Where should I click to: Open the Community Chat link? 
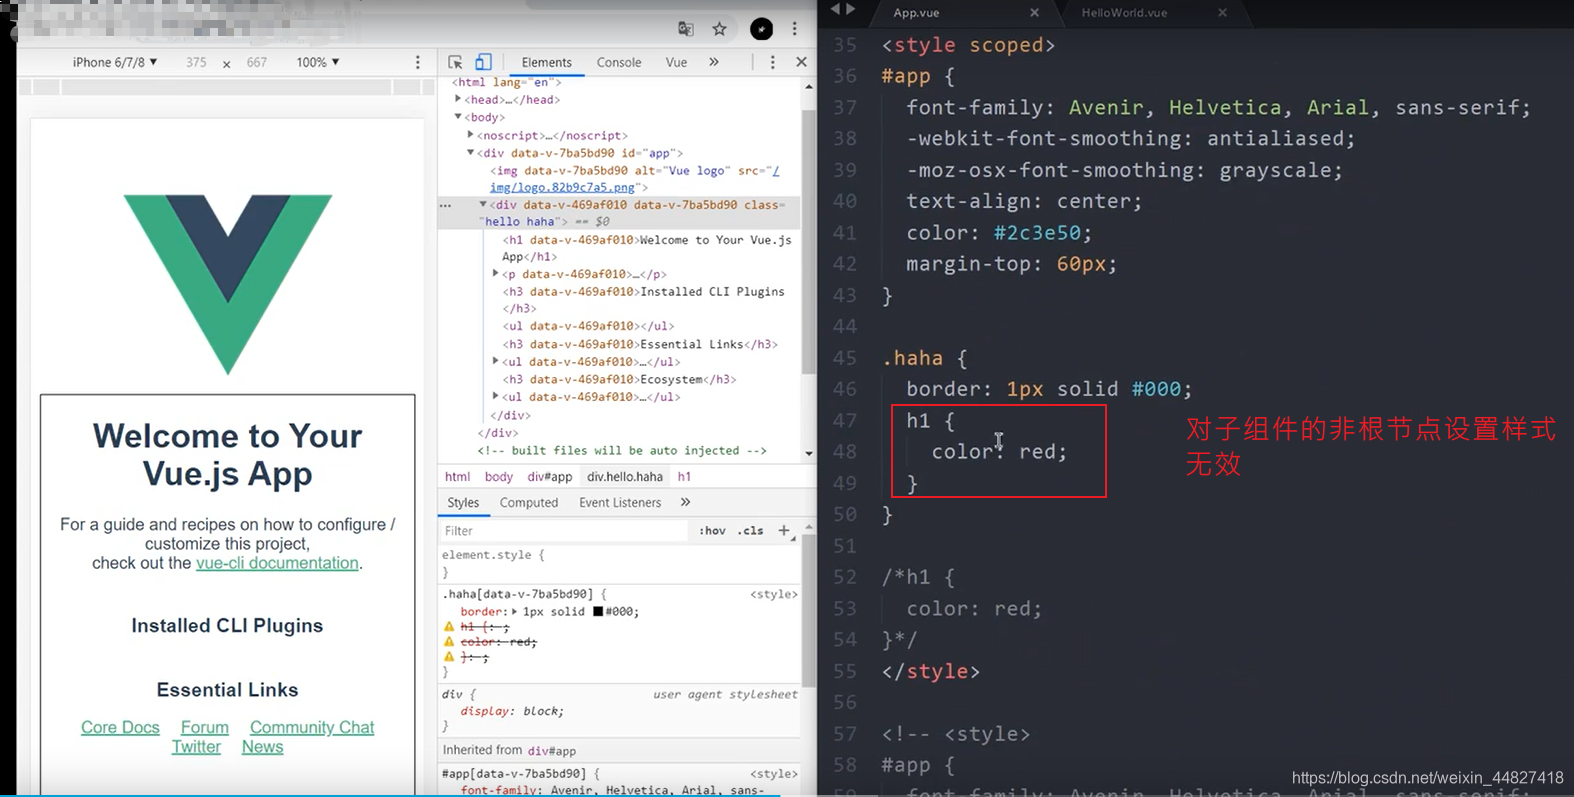point(312,727)
